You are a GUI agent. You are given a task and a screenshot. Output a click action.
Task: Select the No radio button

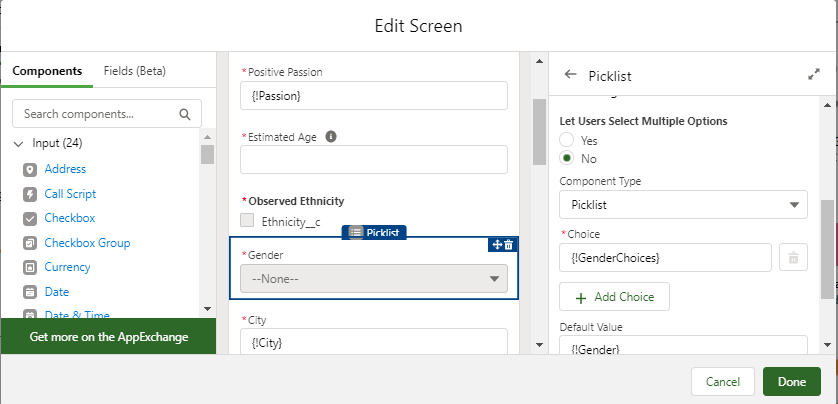click(x=567, y=158)
